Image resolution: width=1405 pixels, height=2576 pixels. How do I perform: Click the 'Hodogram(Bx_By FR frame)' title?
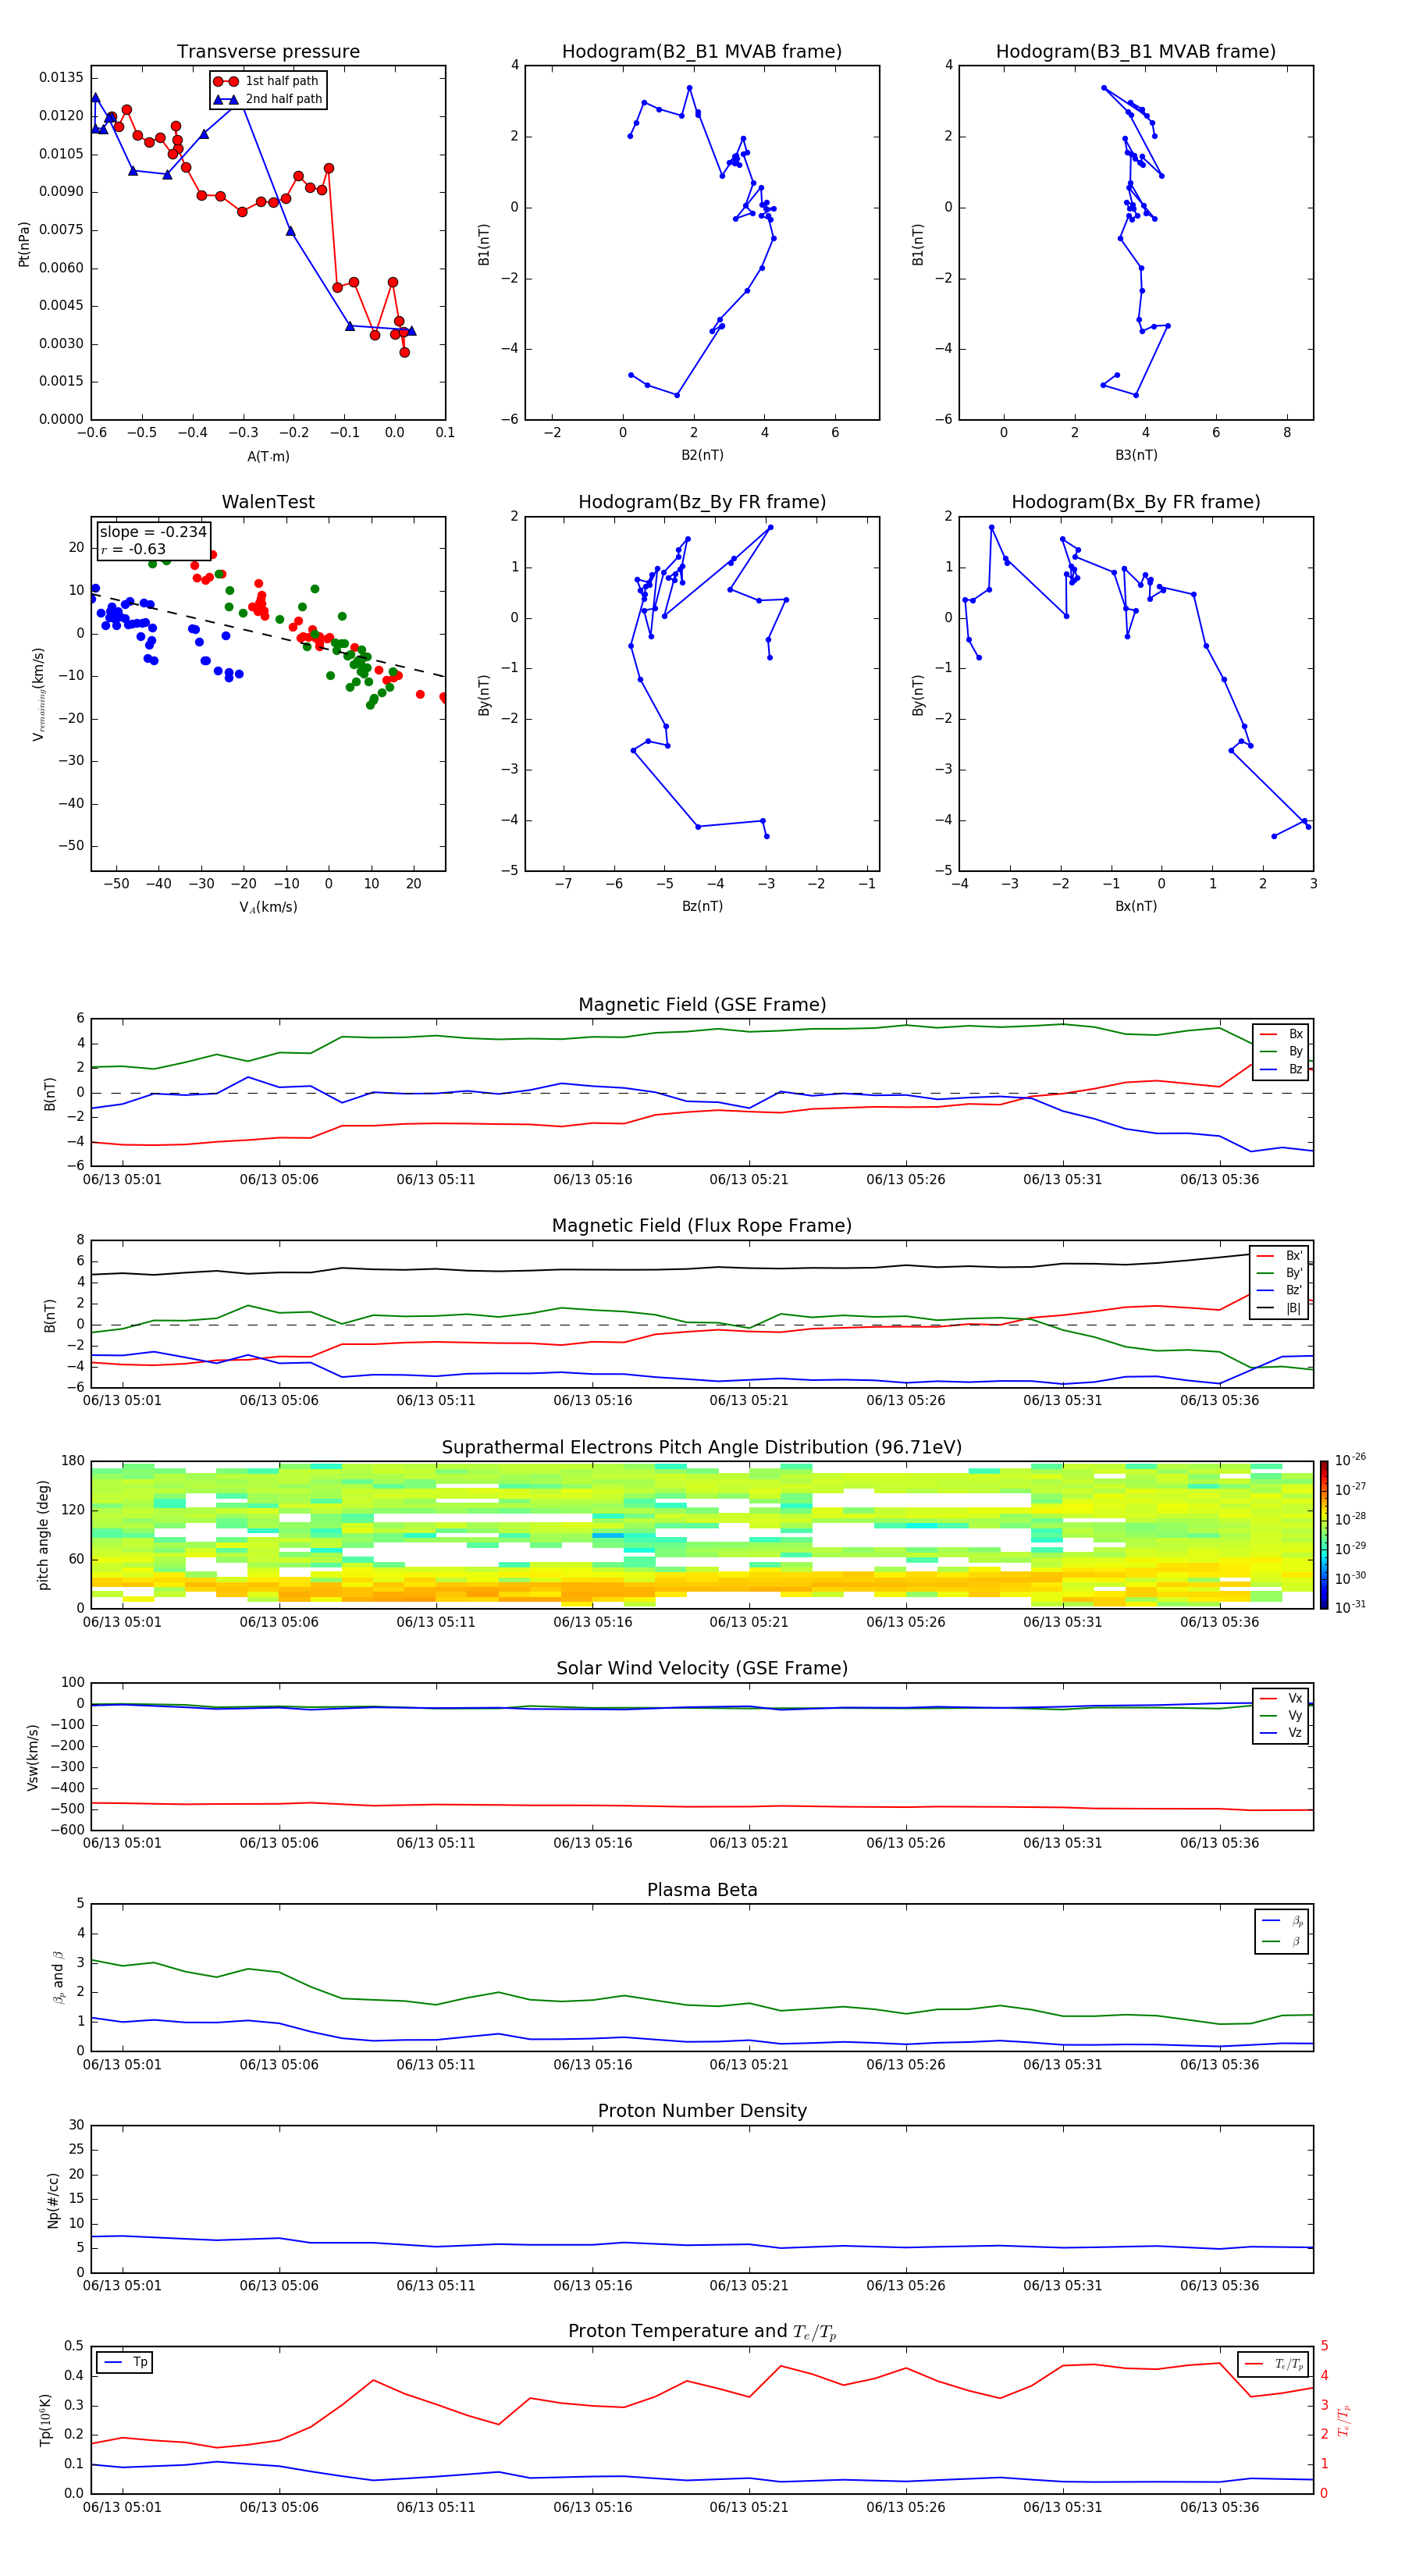[x=1136, y=502]
